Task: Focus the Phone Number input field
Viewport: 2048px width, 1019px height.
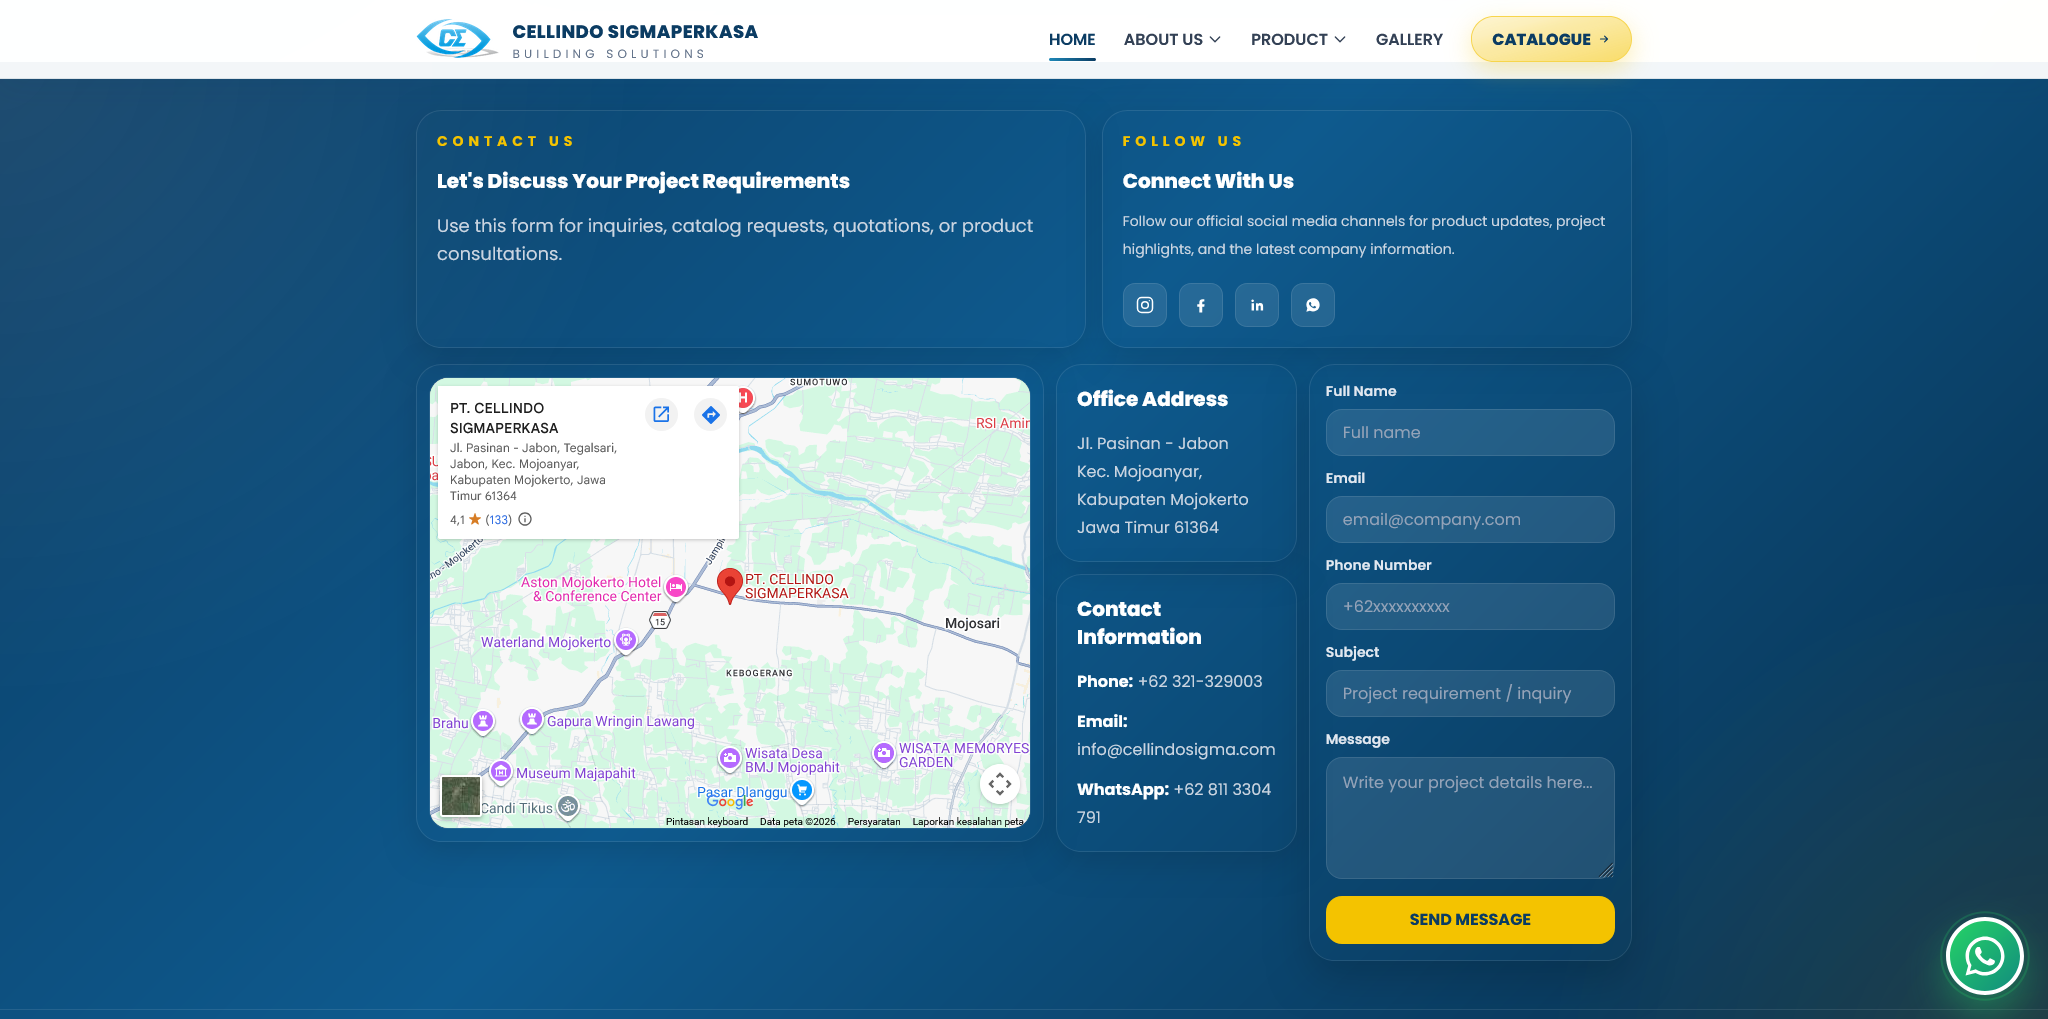Action: [x=1470, y=606]
